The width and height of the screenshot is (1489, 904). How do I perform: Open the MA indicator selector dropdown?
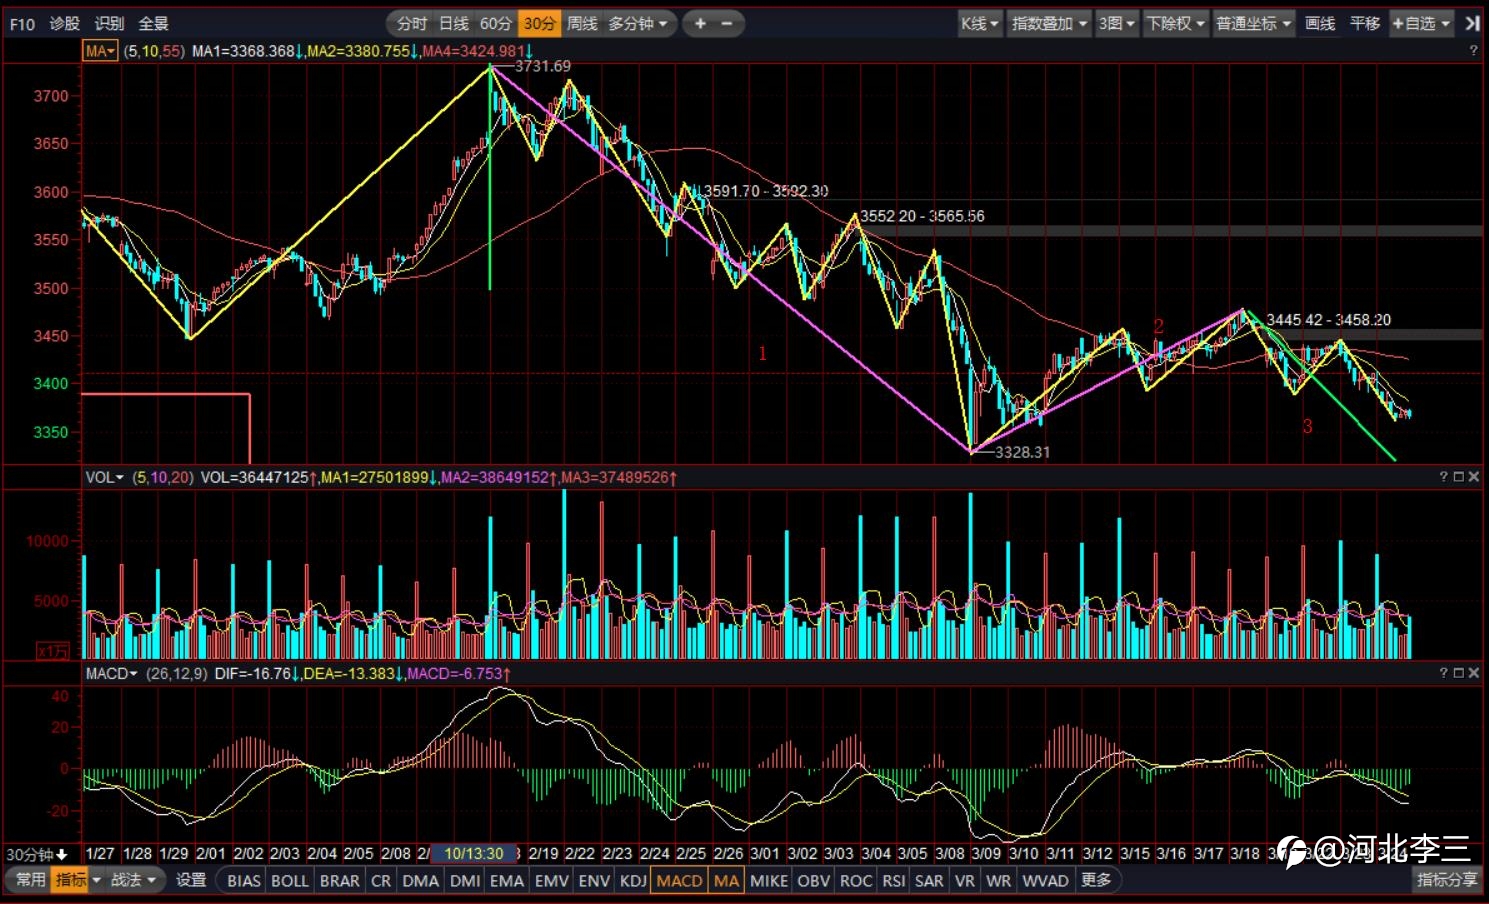click(100, 51)
